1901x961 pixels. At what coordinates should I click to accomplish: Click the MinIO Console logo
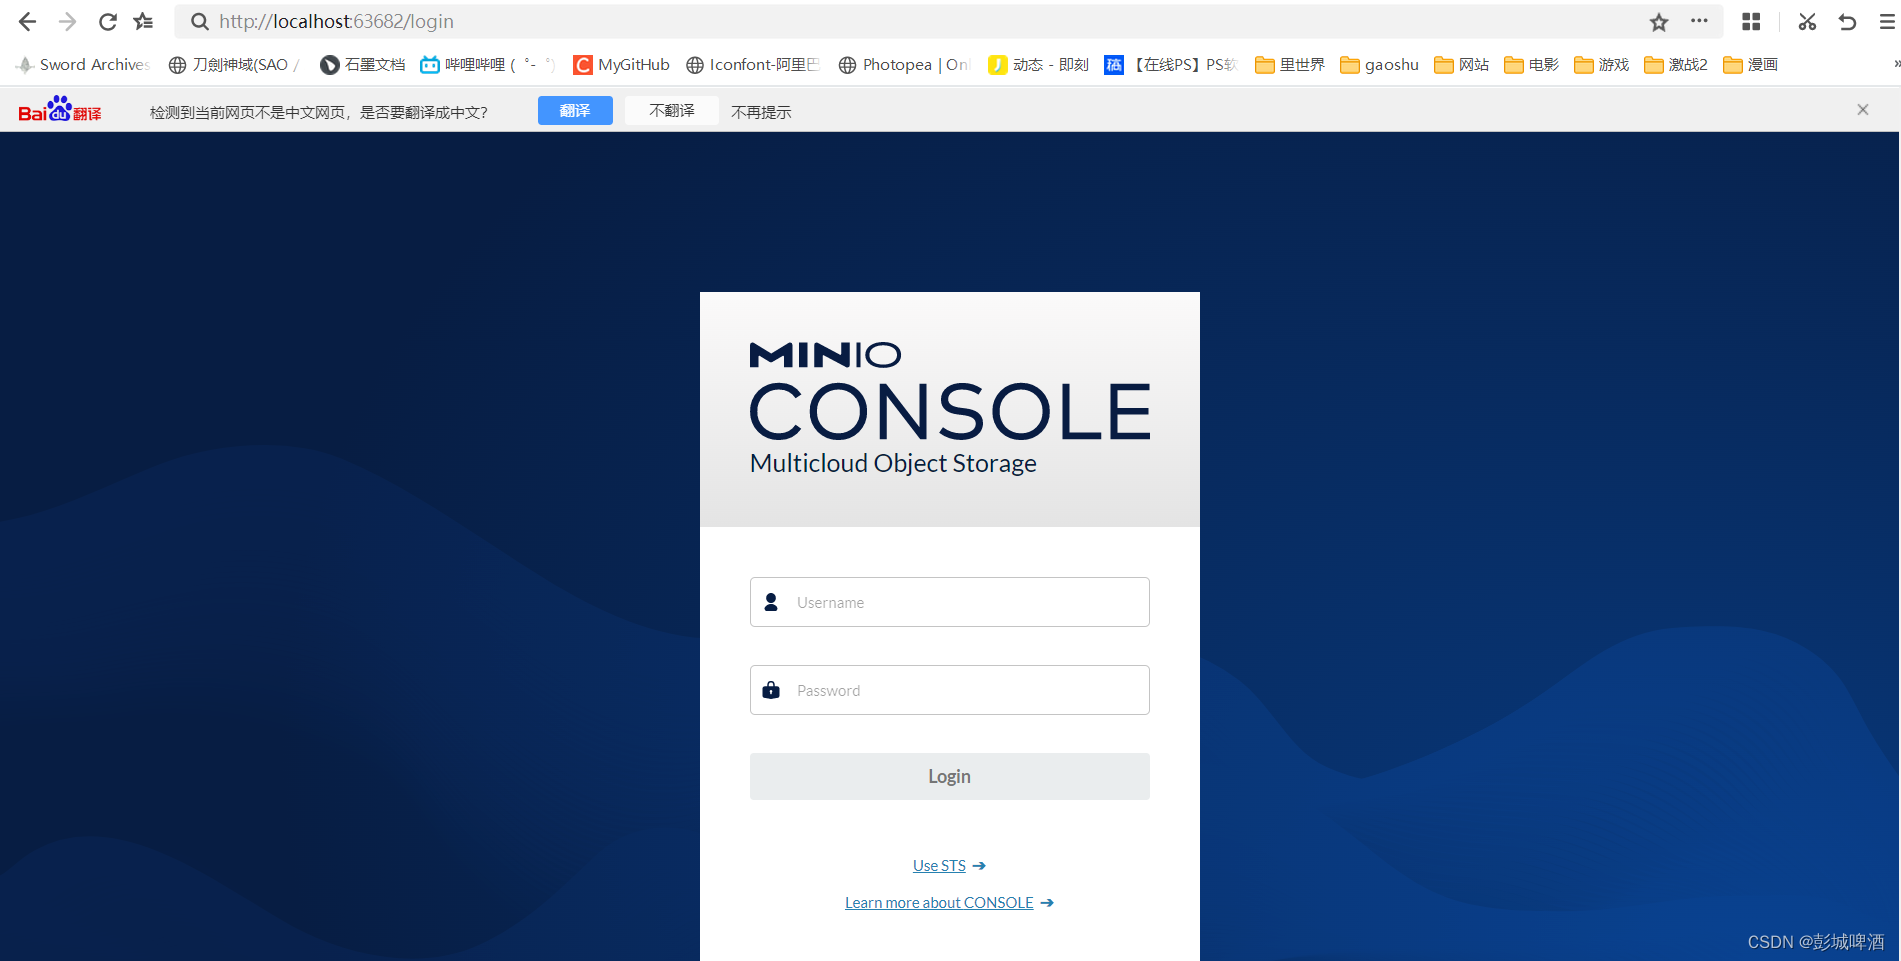[950, 408]
